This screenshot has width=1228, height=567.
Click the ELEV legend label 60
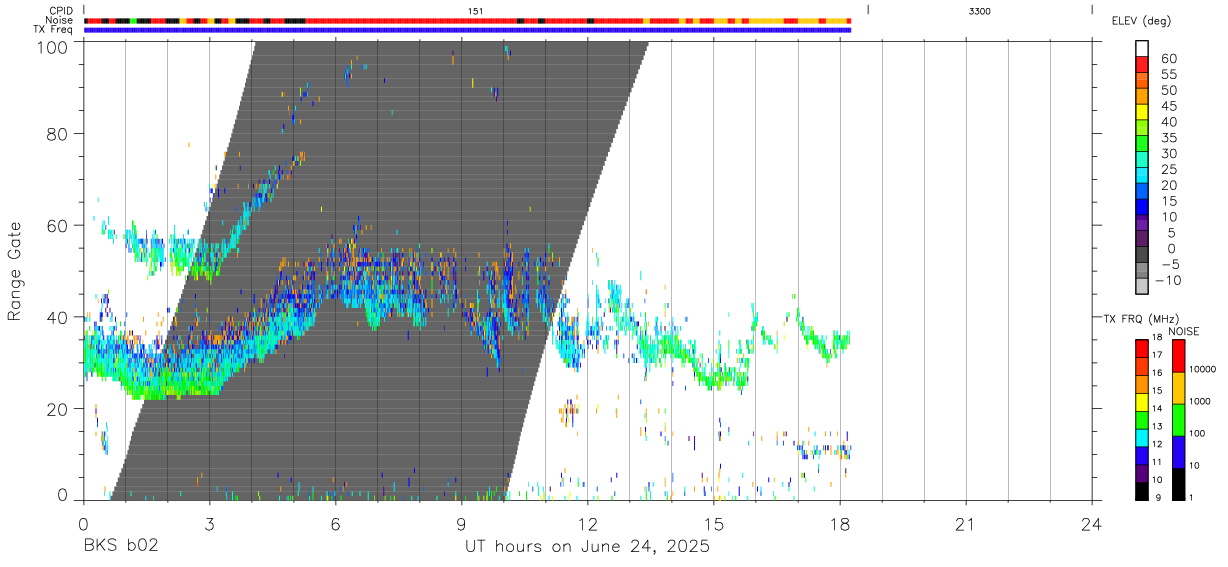pyautogui.click(x=1170, y=58)
